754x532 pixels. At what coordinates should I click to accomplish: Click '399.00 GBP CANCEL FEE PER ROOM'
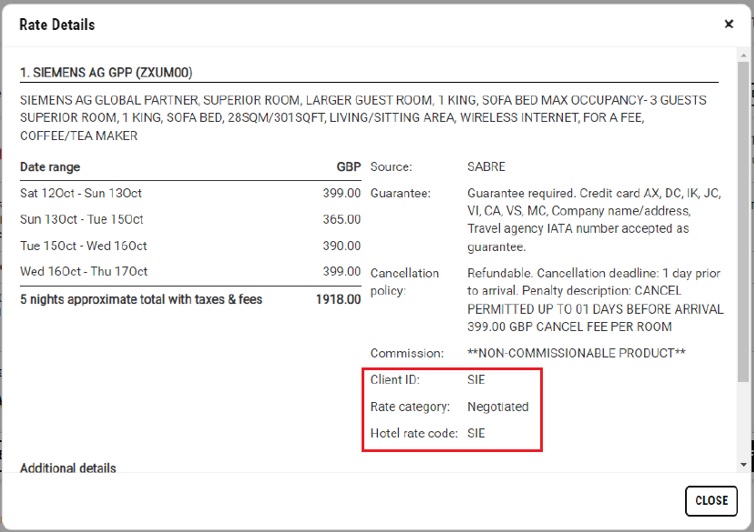[569, 327]
